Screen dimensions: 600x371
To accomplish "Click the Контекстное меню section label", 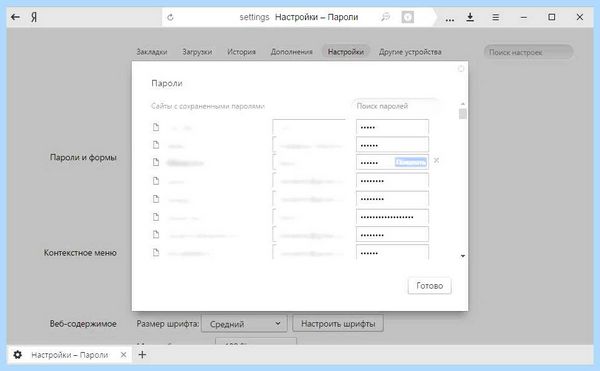I will click(80, 253).
